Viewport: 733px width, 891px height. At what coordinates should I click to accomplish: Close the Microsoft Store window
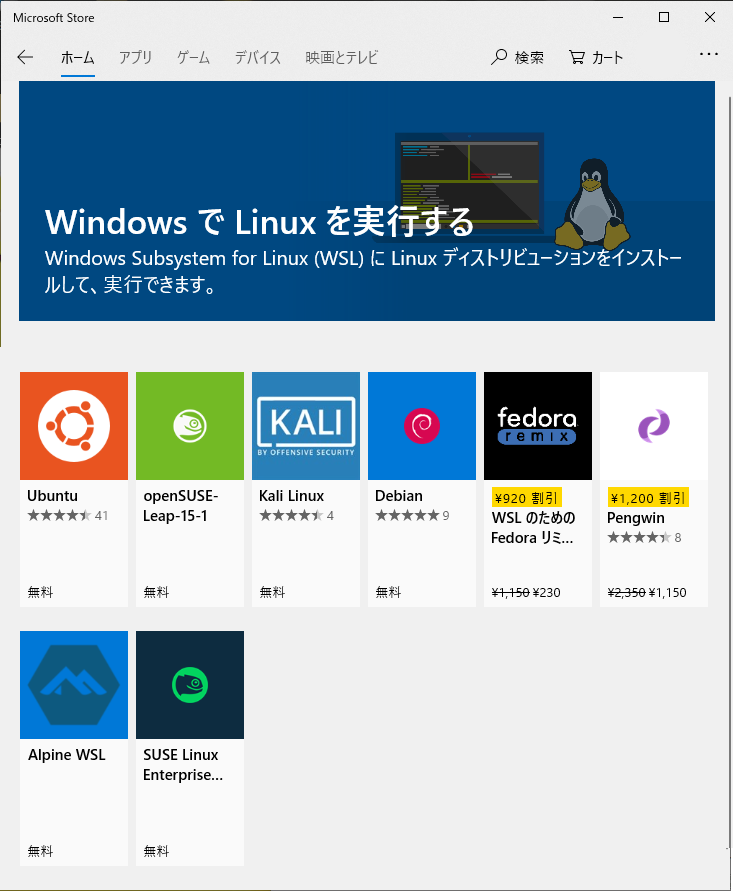(x=710, y=18)
